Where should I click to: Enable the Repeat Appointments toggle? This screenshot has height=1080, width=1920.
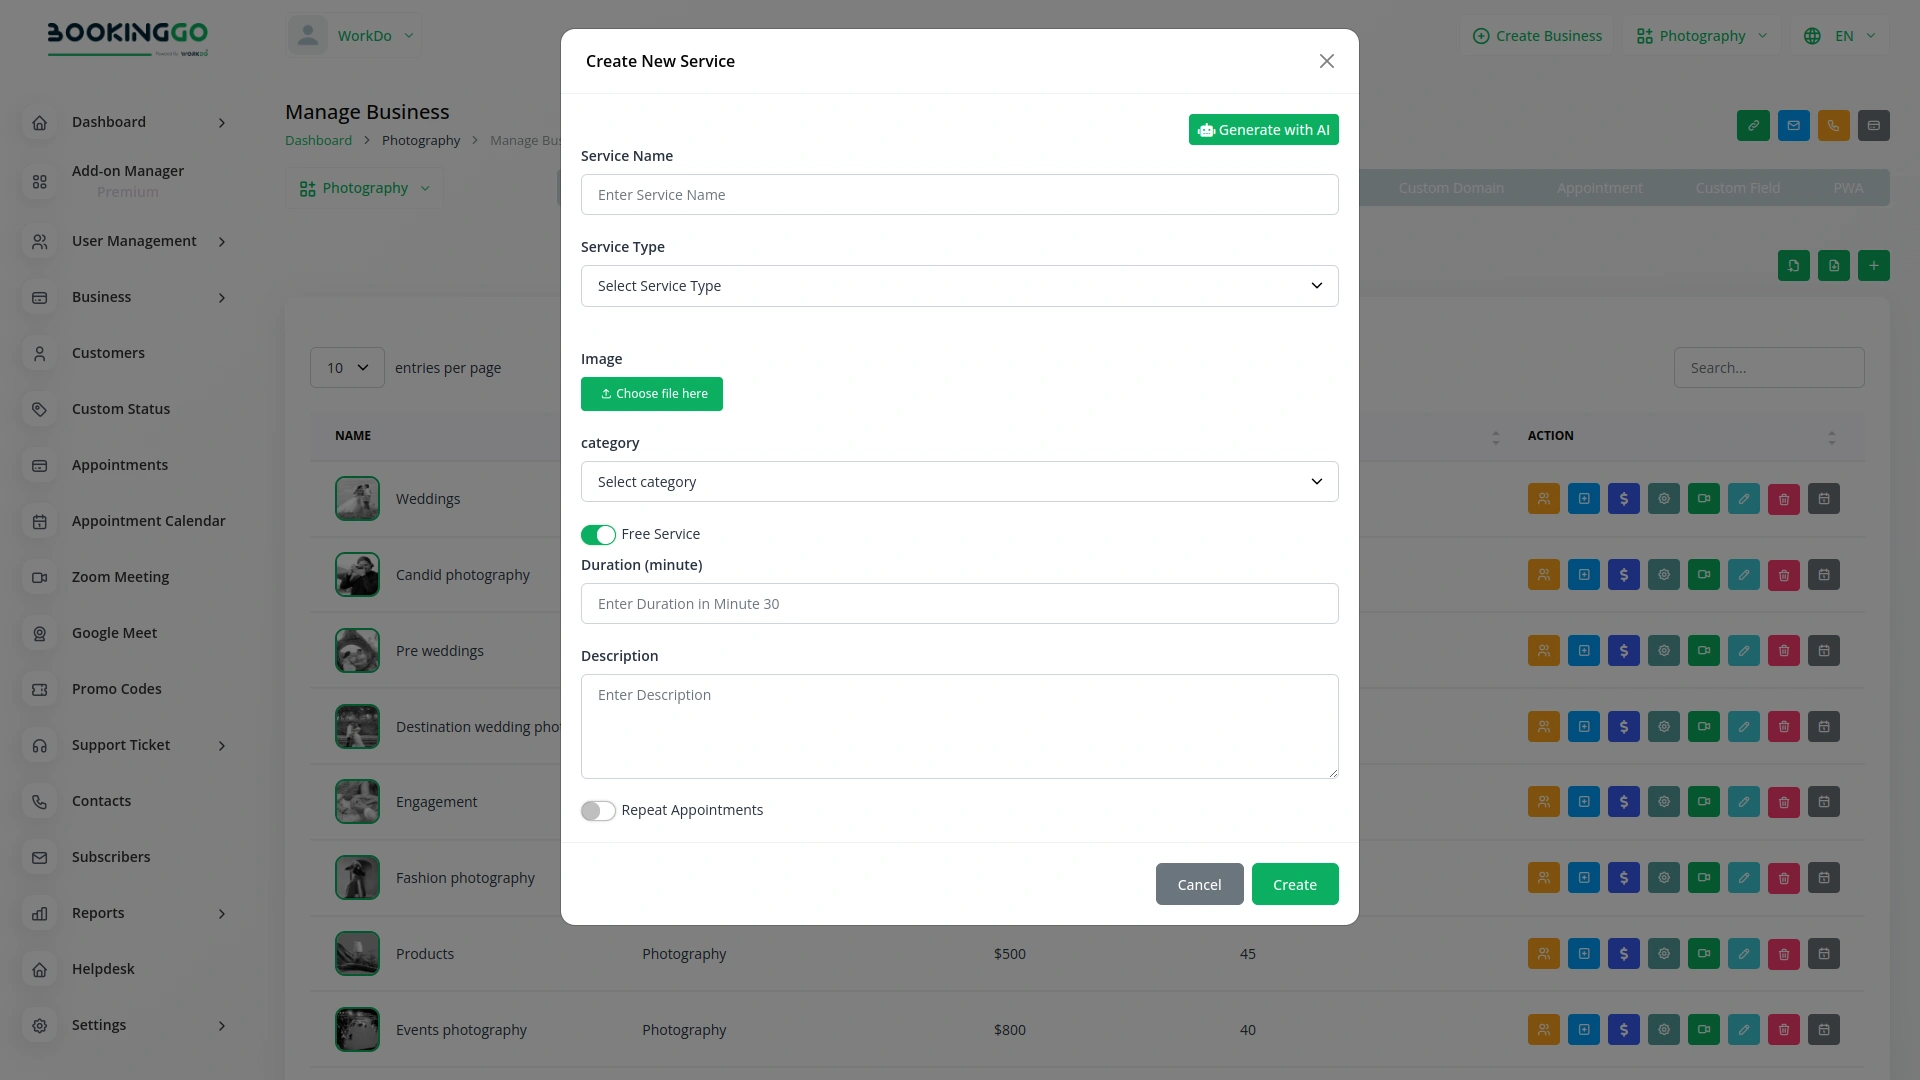tap(598, 811)
